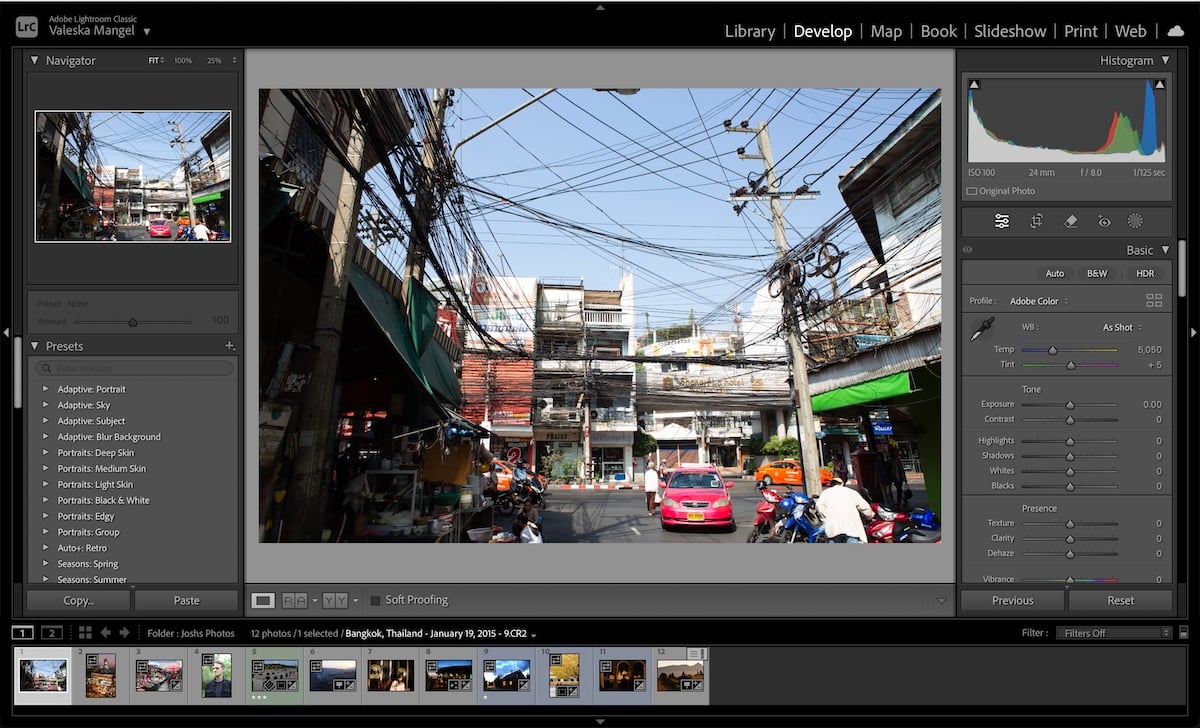Click the Copy button
The width and height of the screenshot is (1200, 728).
click(78, 599)
